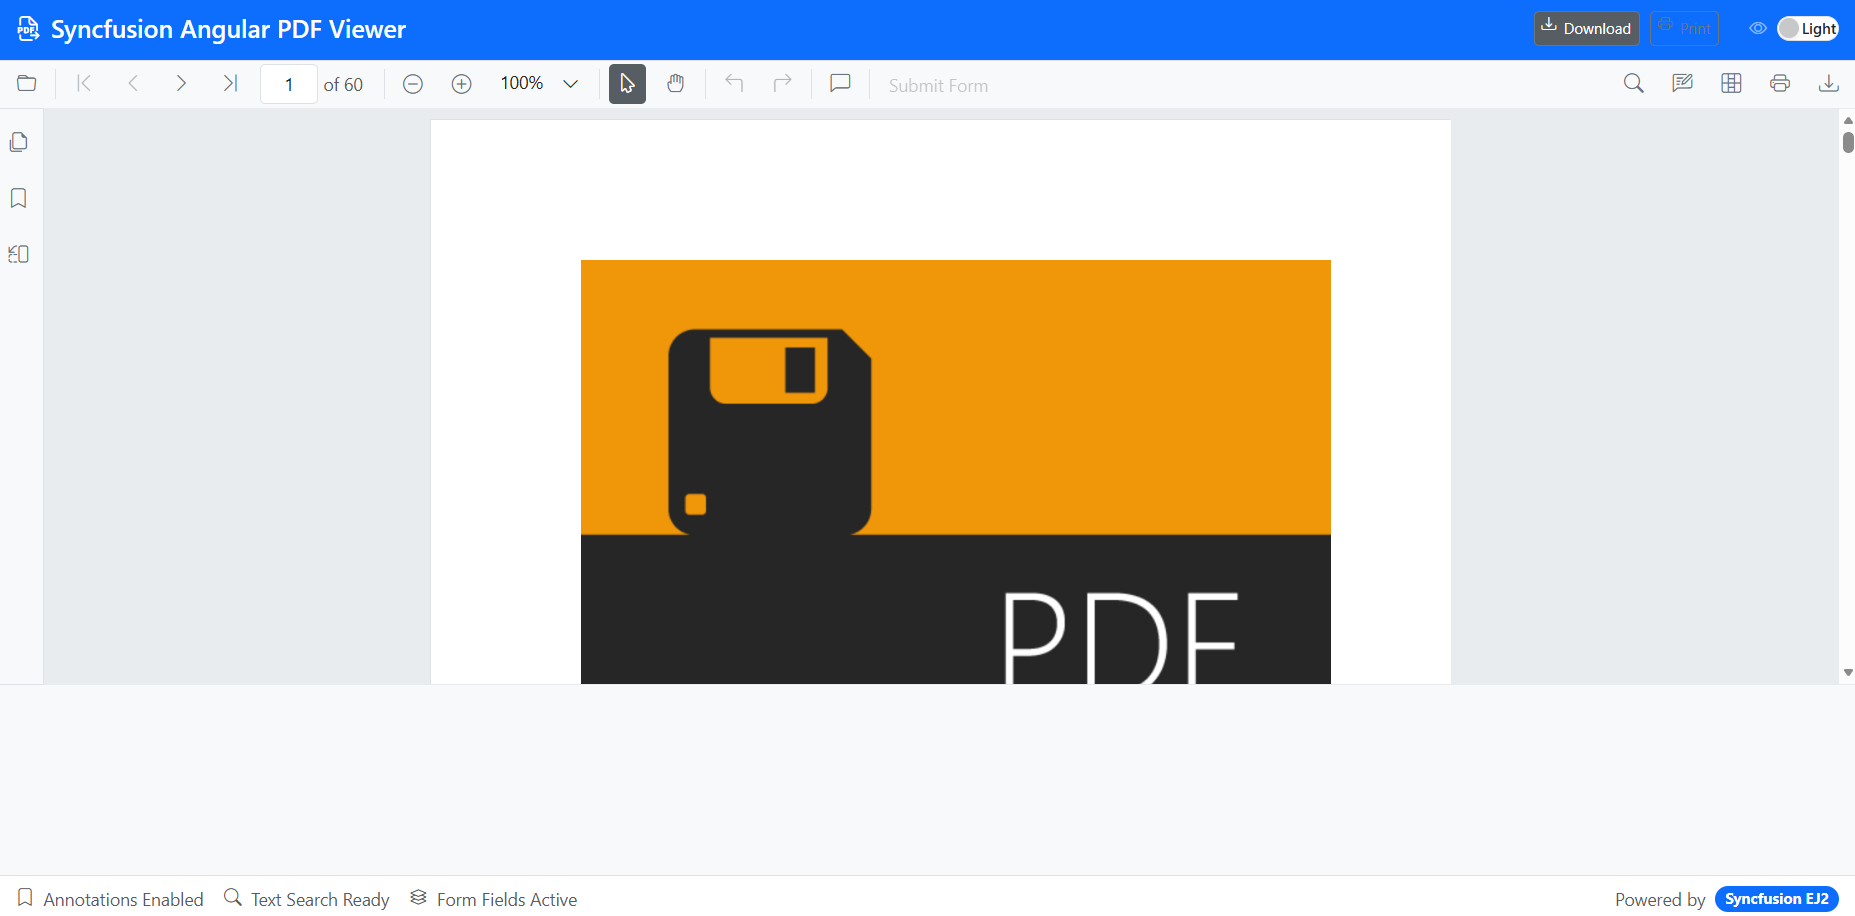Activate the text selection cursor tool
1855x916 pixels.
tap(627, 84)
